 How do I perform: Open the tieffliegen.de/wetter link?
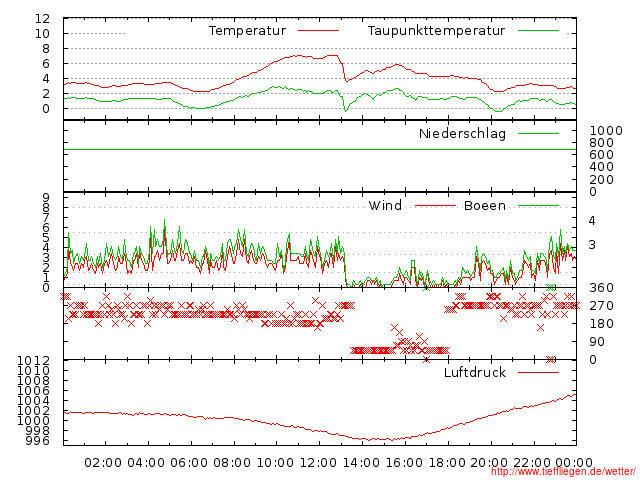[x=563, y=472]
